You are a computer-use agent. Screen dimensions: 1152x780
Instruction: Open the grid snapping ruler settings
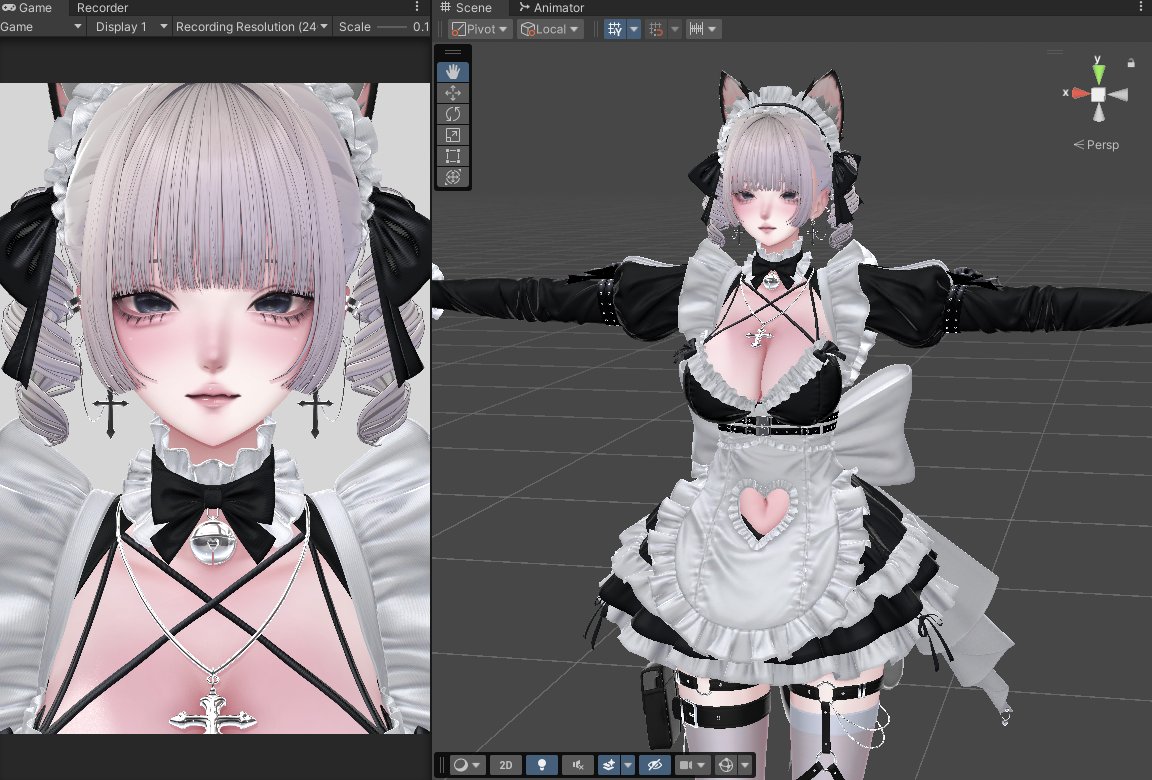coord(702,29)
